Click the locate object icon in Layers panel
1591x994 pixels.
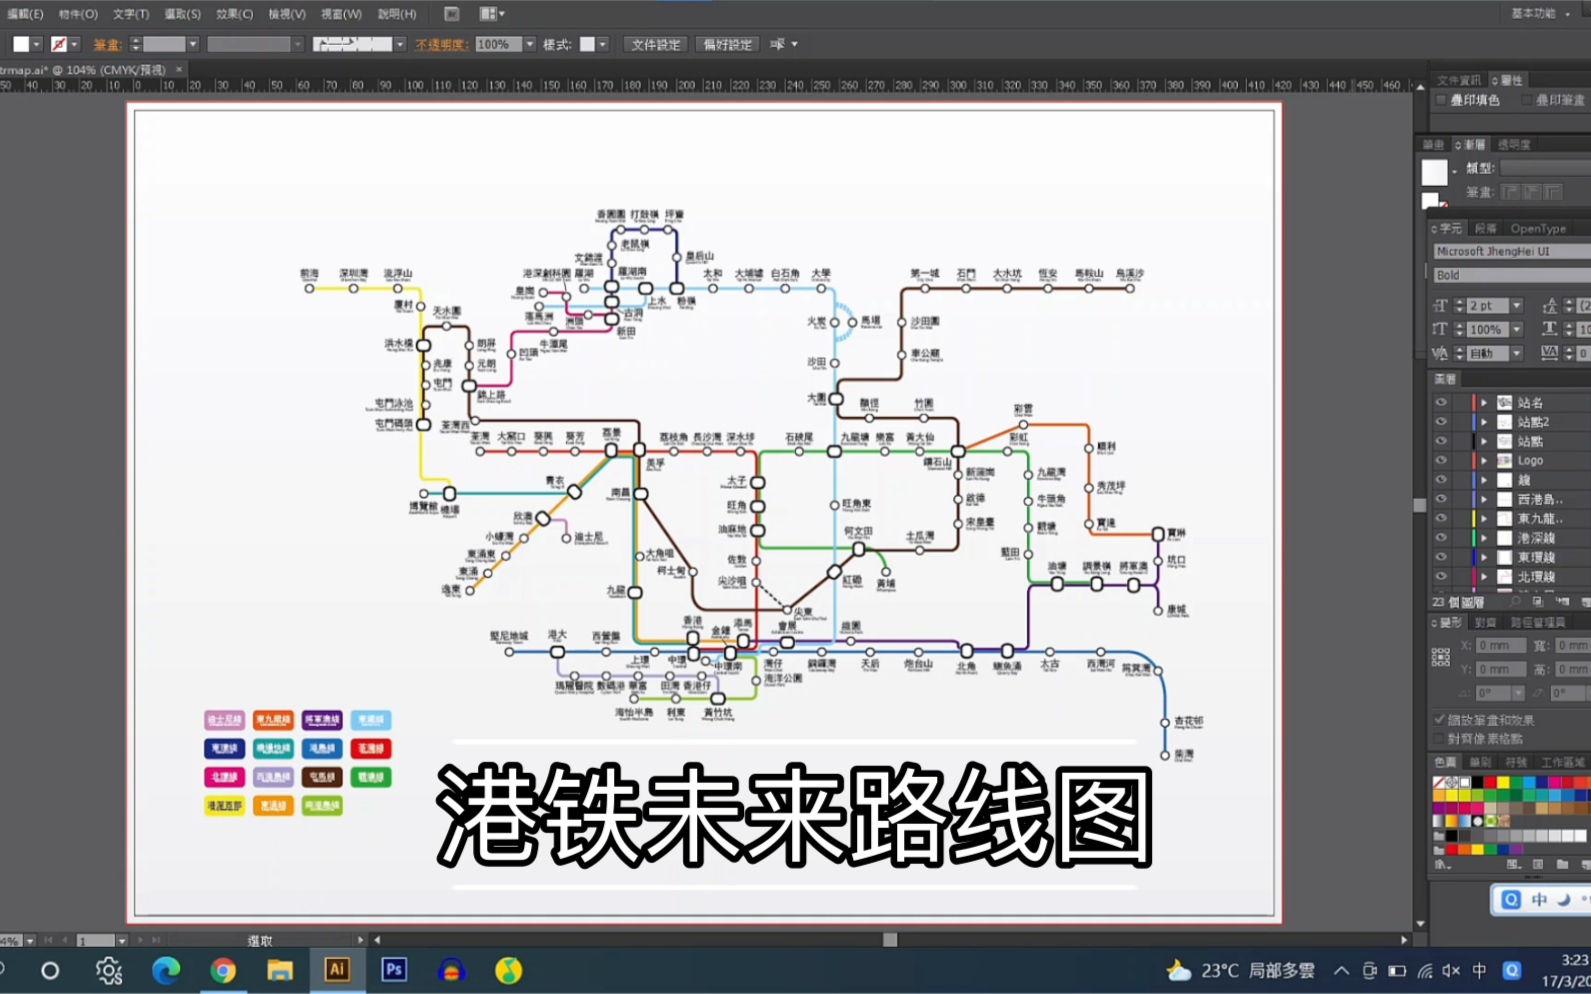click(x=1515, y=602)
